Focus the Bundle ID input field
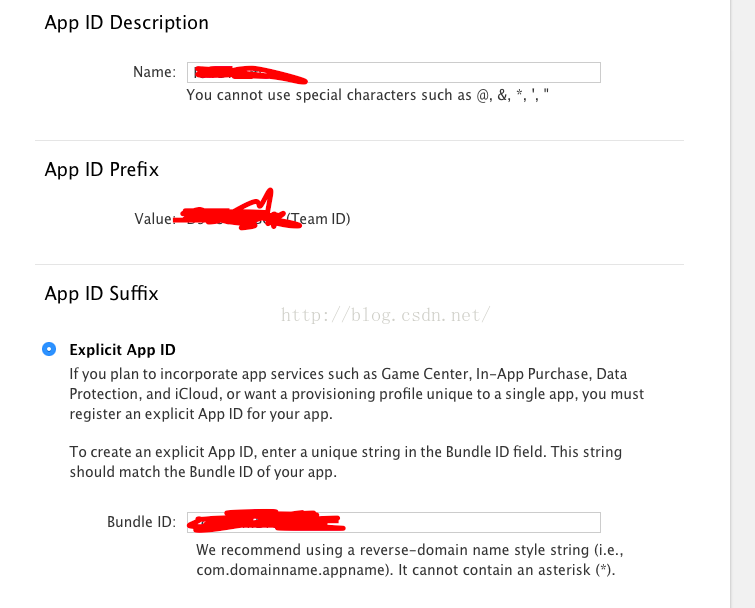 [470, 522]
